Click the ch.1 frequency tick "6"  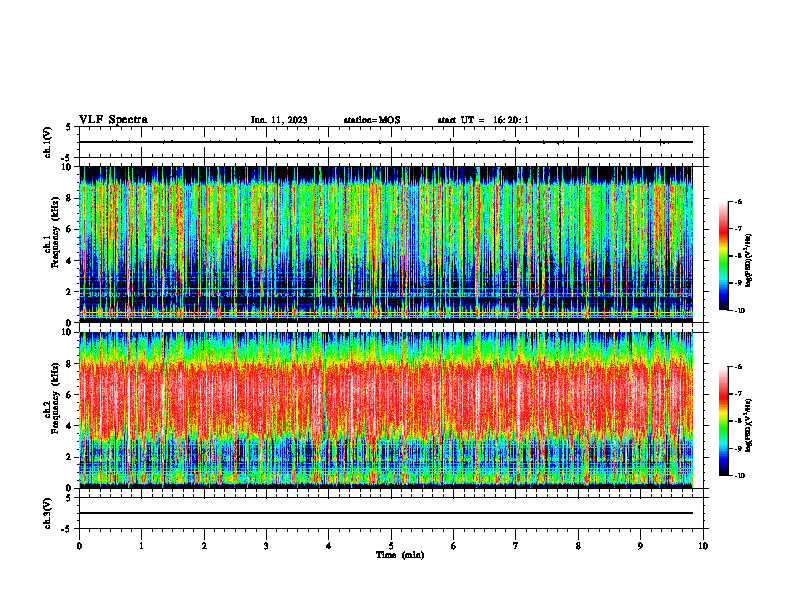click(x=70, y=229)
